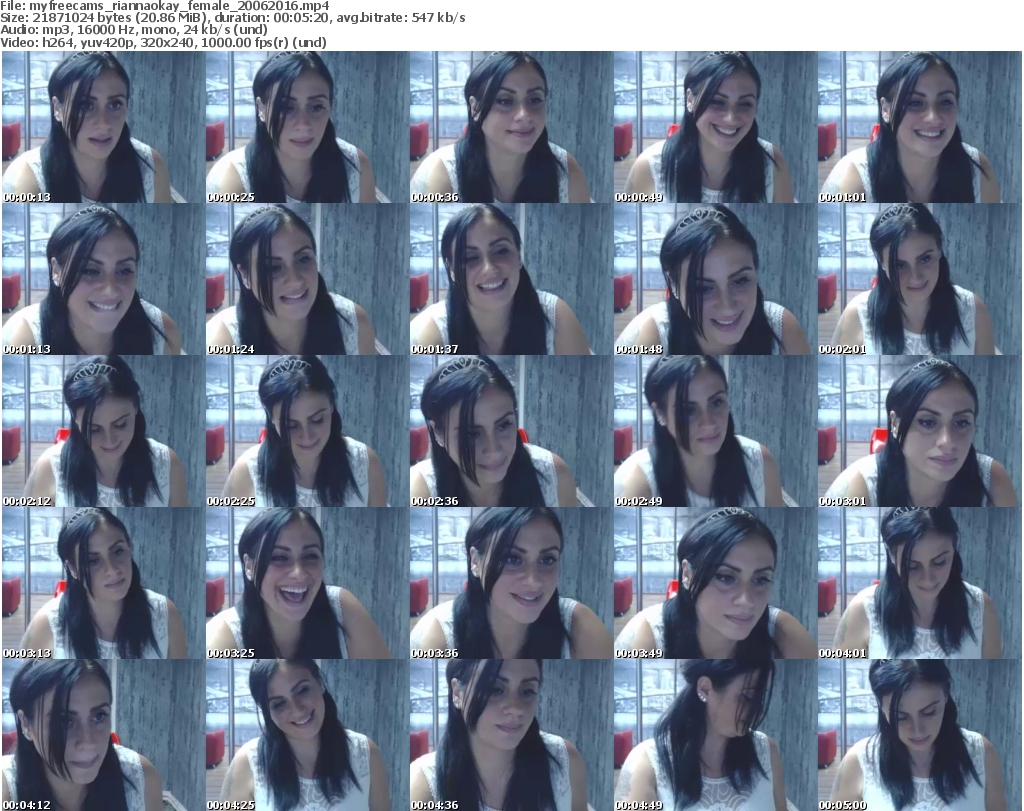Select the thumbnail timestamped 00:00:49

point(716,127)
